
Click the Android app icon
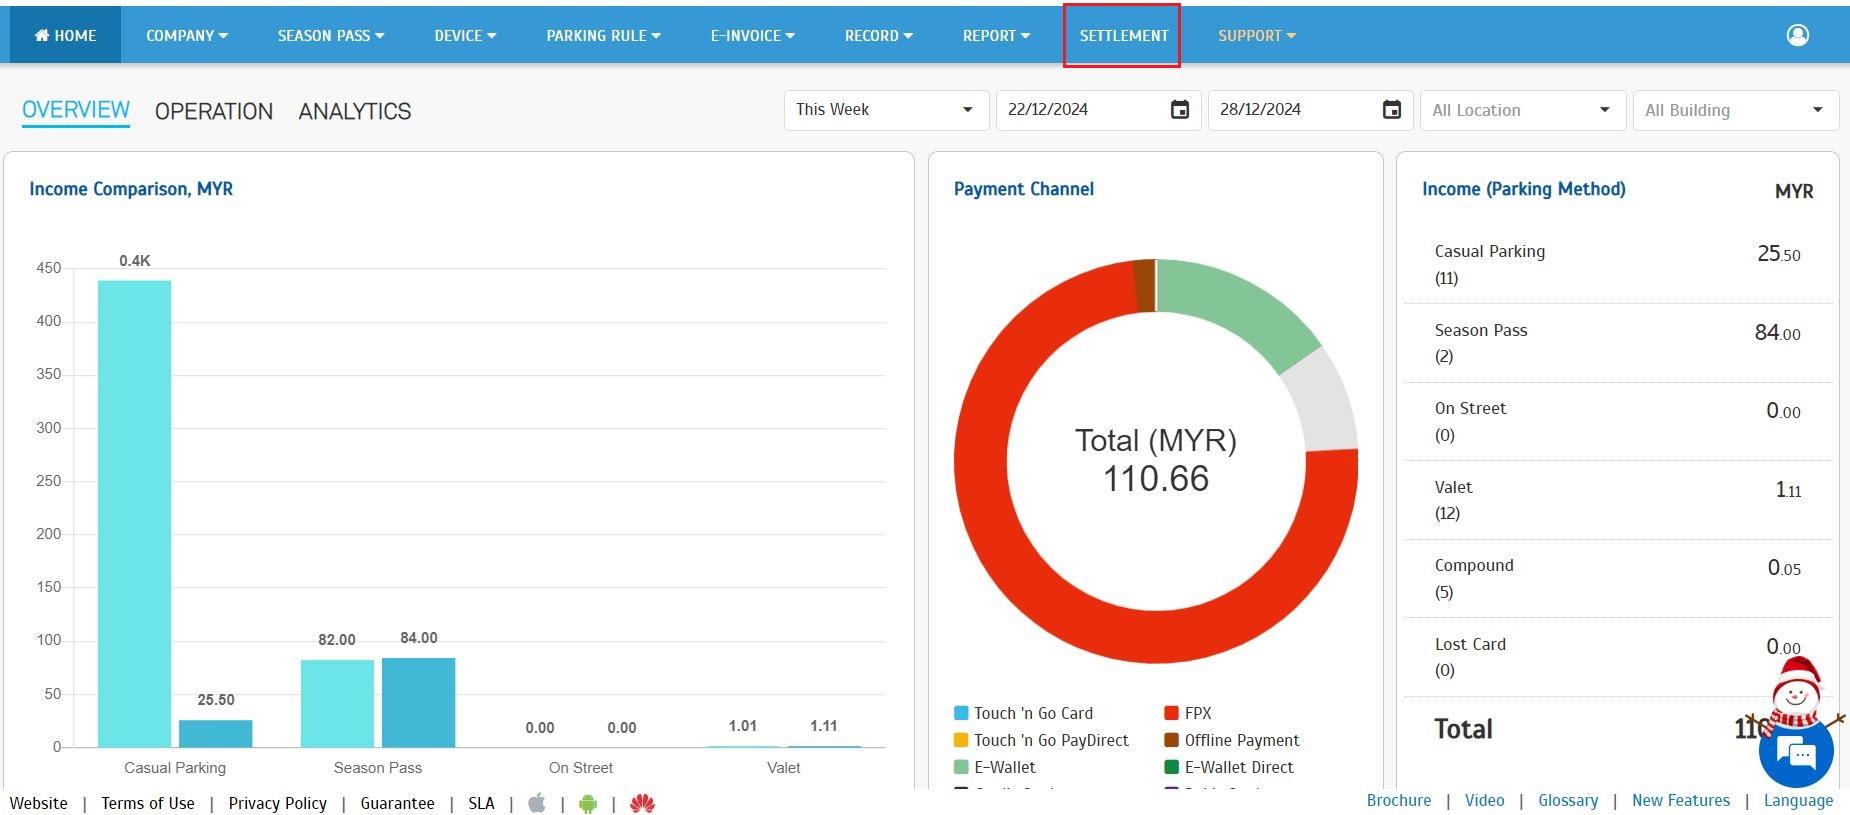588,803
